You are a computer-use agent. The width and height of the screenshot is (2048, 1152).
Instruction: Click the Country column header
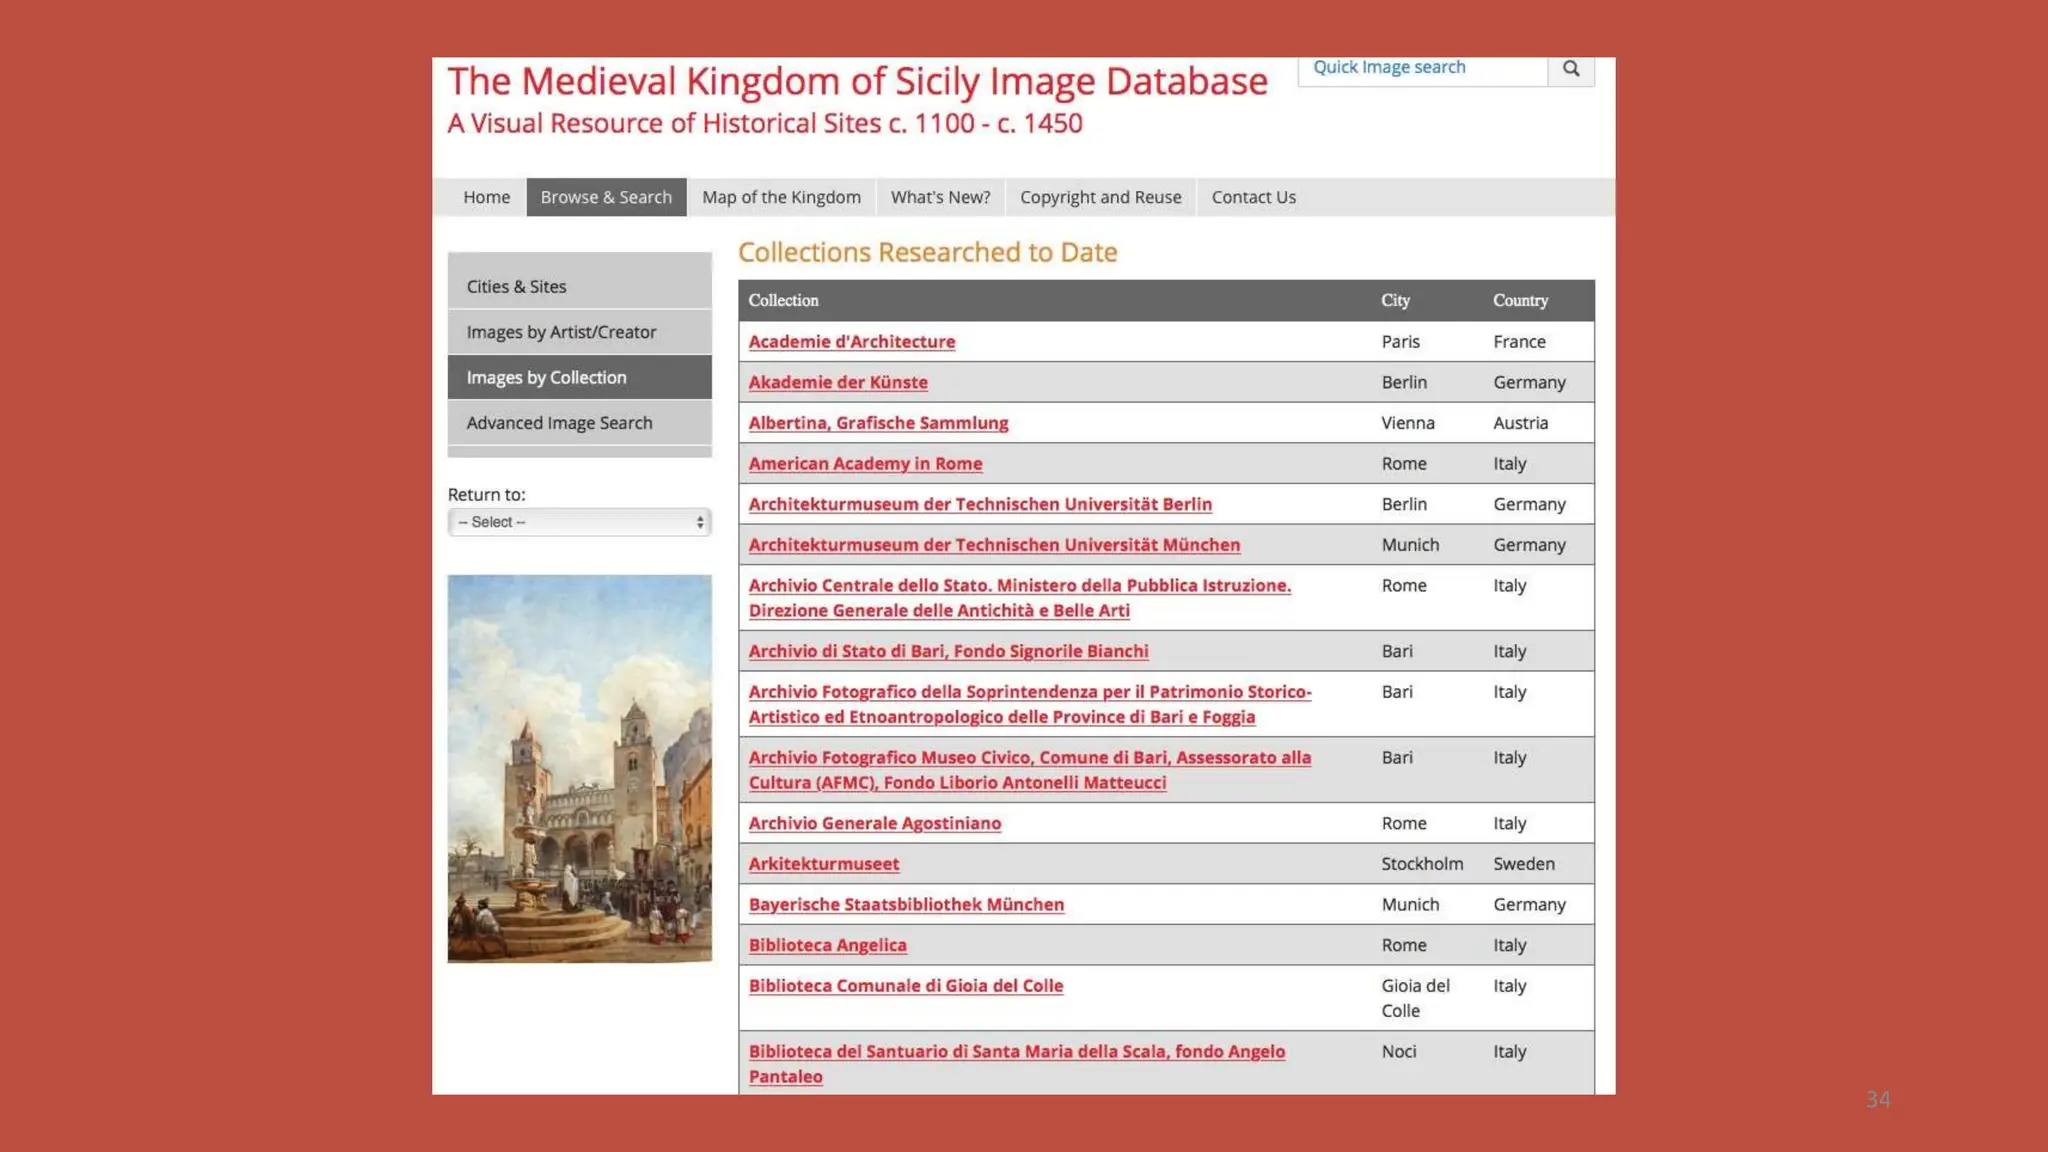(x=1520, y=301)
